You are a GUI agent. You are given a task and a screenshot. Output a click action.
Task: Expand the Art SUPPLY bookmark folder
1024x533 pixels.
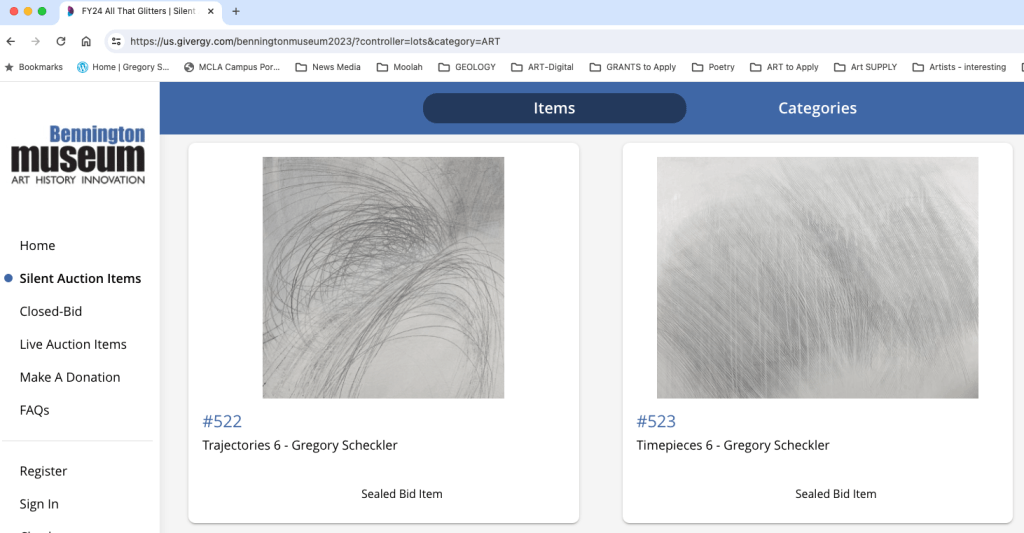pos(865,67)
